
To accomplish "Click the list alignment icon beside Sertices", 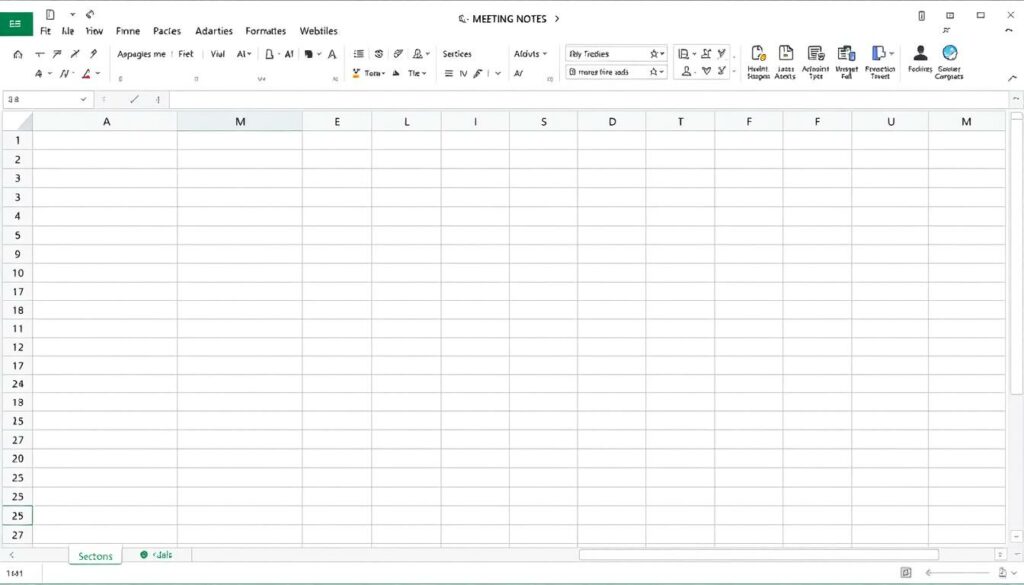I will click(x=359, y=54).
